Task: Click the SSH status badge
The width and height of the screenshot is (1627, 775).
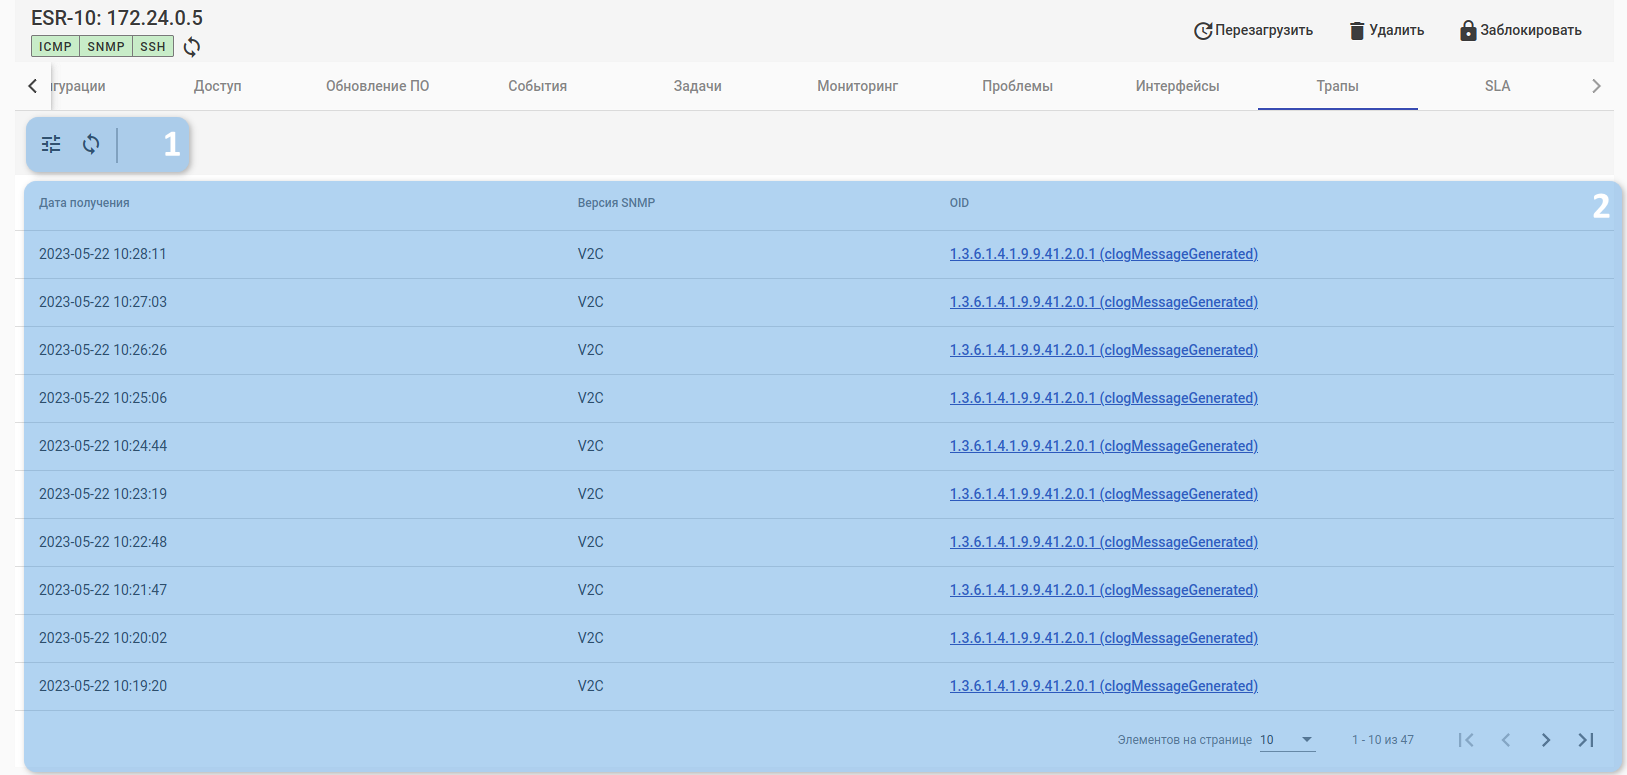Action: pos(153,46)
